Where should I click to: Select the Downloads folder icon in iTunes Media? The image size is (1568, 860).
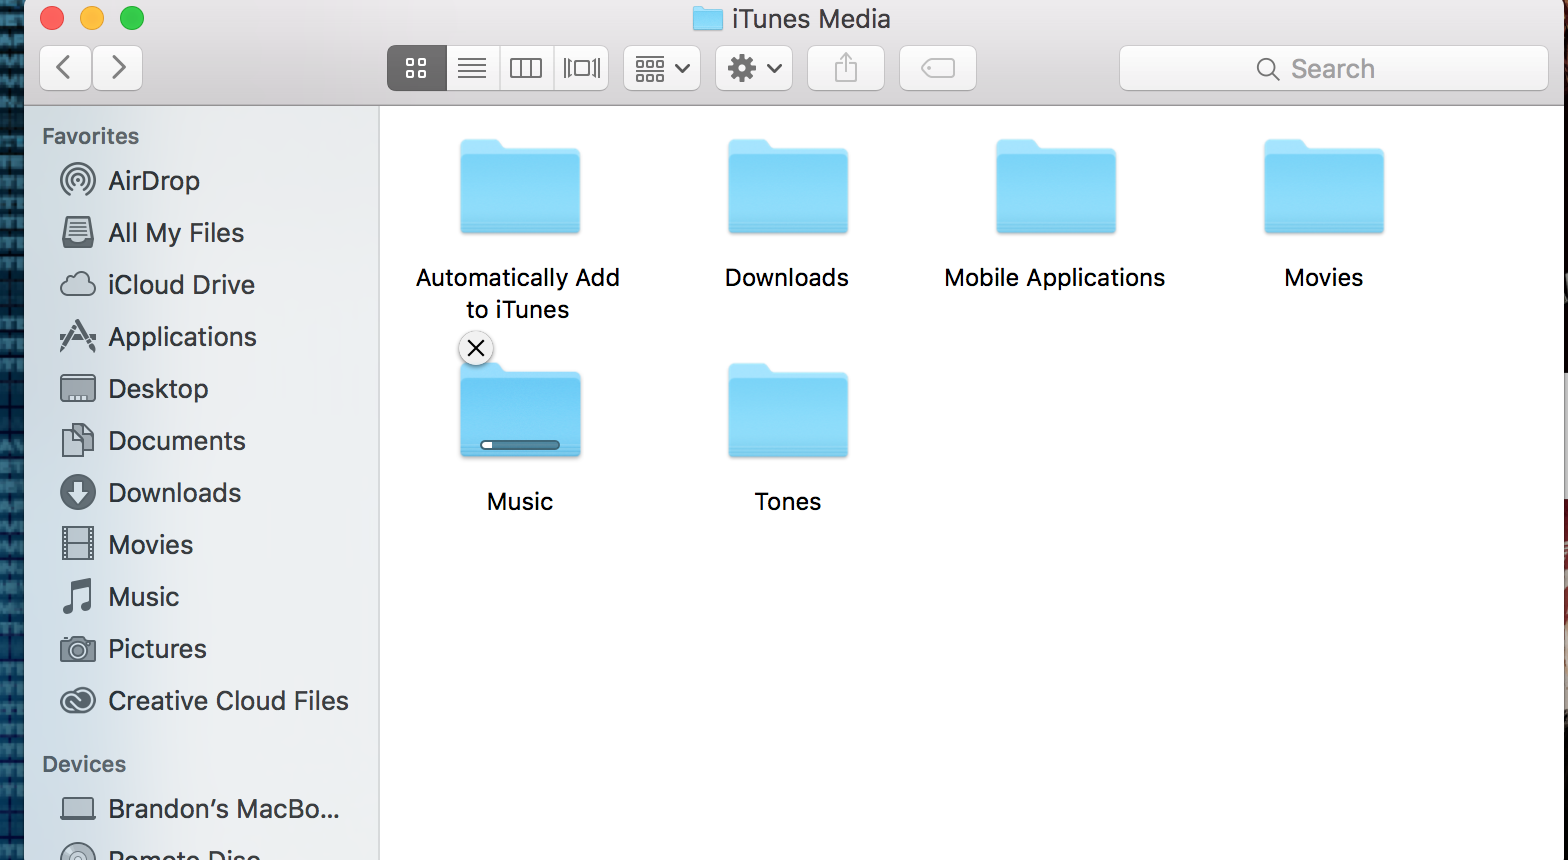pyautogui.click(x=788, y=187)
